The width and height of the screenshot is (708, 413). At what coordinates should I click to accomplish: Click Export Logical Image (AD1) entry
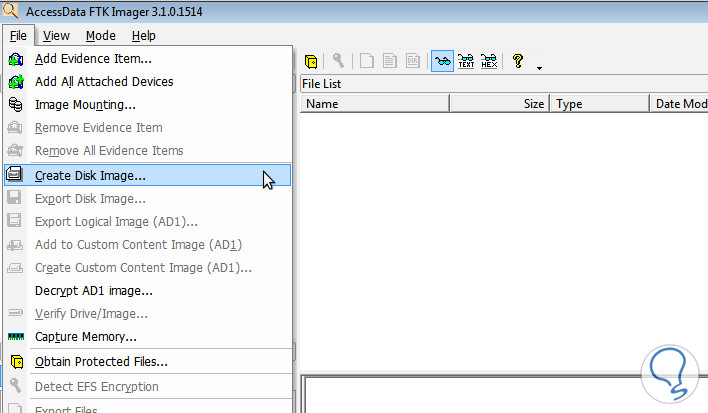[148, 222]
